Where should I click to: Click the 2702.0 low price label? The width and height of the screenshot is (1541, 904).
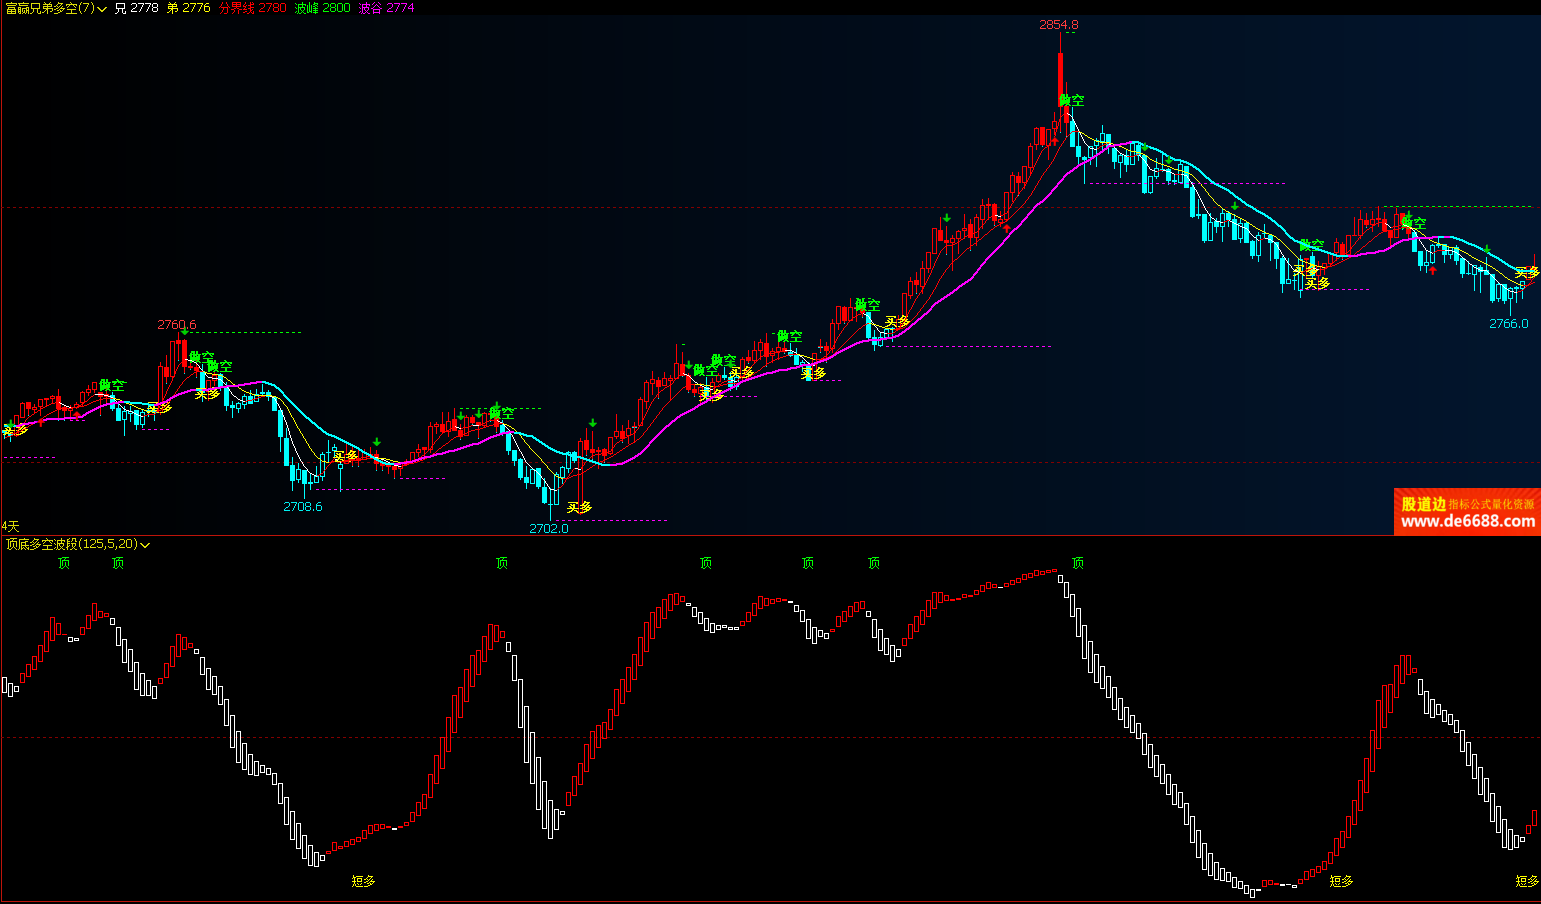coord(548,528)
